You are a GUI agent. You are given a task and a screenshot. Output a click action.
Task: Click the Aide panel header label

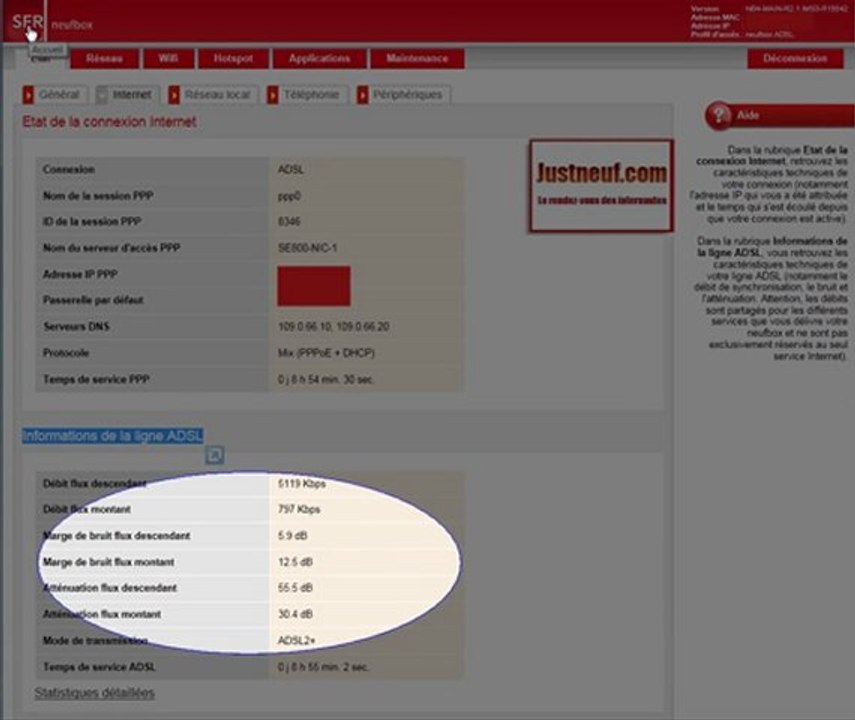[x=748, y=115]
